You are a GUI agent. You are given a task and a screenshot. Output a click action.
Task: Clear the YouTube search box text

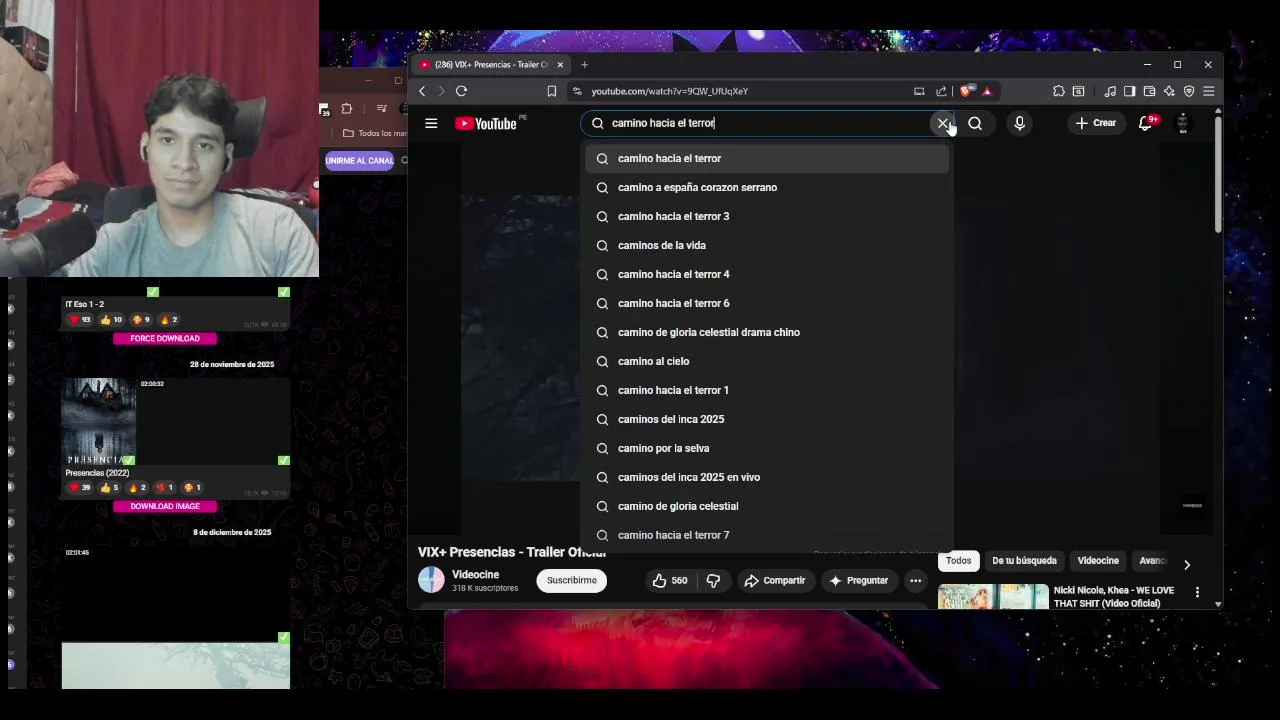pyautogui.click(x=942, y=123)
